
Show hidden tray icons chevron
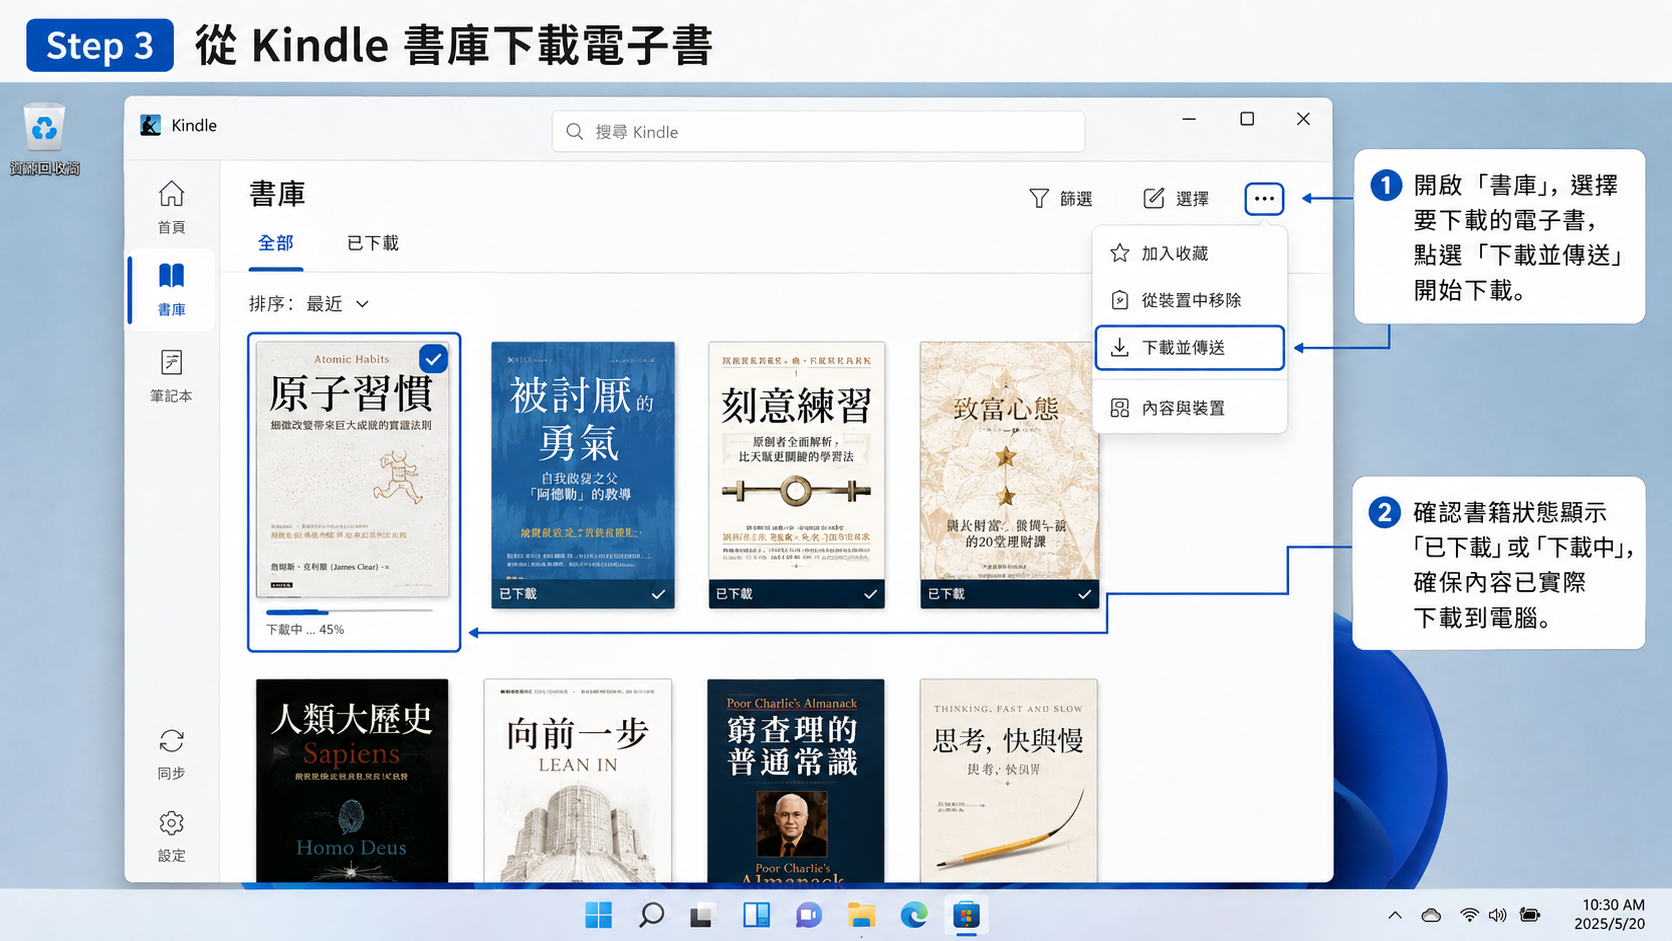tap(1395, 915)
